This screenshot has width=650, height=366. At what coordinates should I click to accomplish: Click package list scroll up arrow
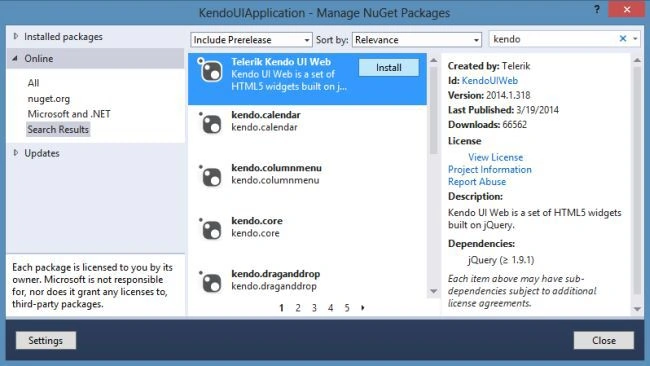click(x=434, y=61)
